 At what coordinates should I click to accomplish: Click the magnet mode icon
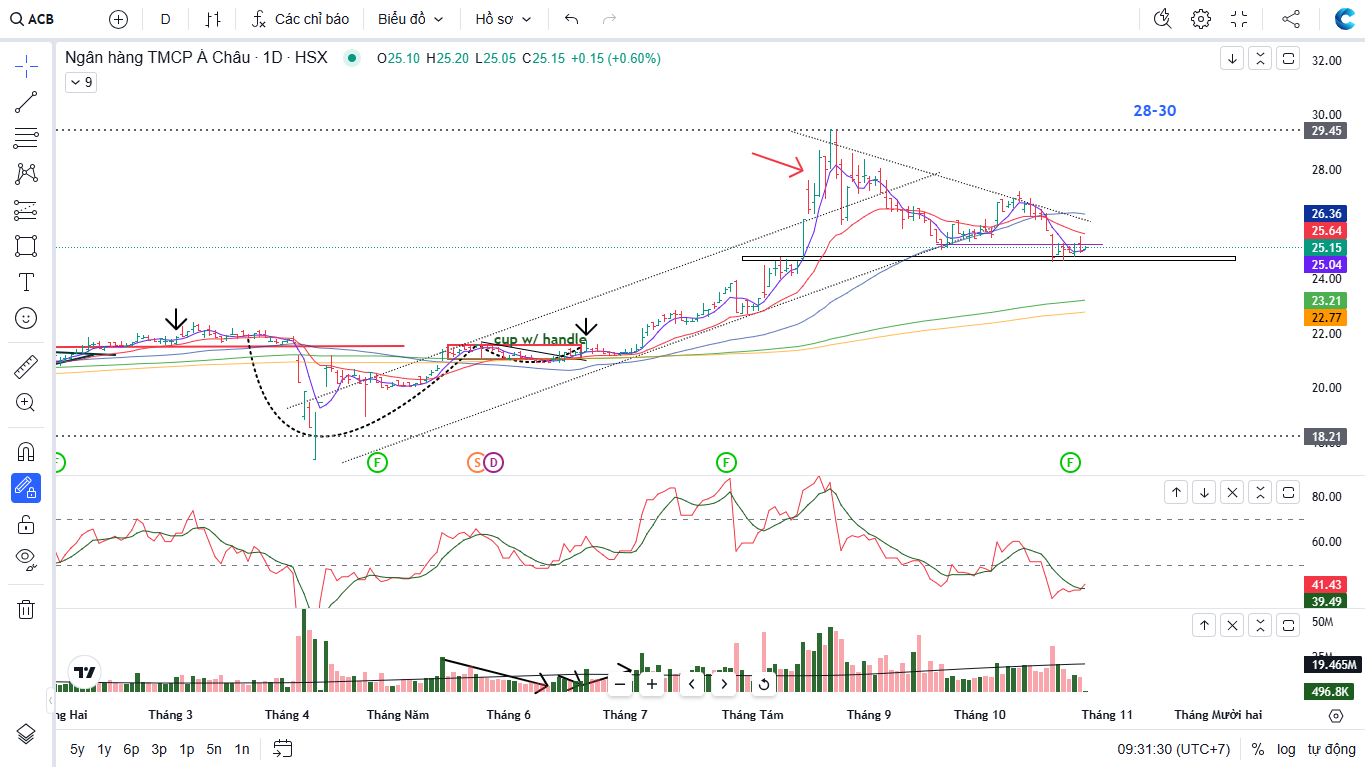coord(26,451)
